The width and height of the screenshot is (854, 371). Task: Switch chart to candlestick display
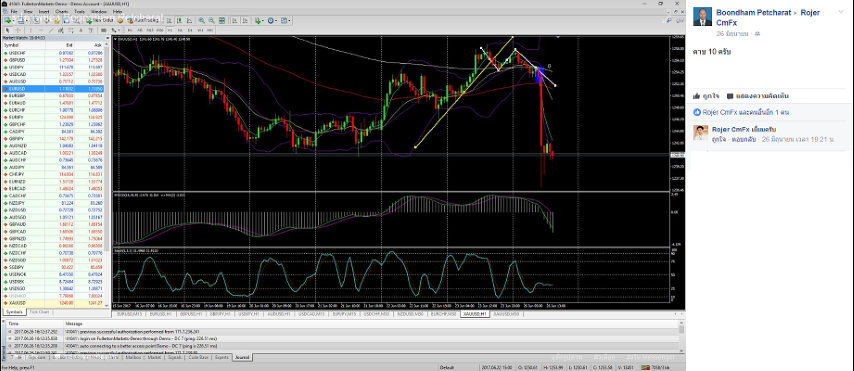click(179, 20)
